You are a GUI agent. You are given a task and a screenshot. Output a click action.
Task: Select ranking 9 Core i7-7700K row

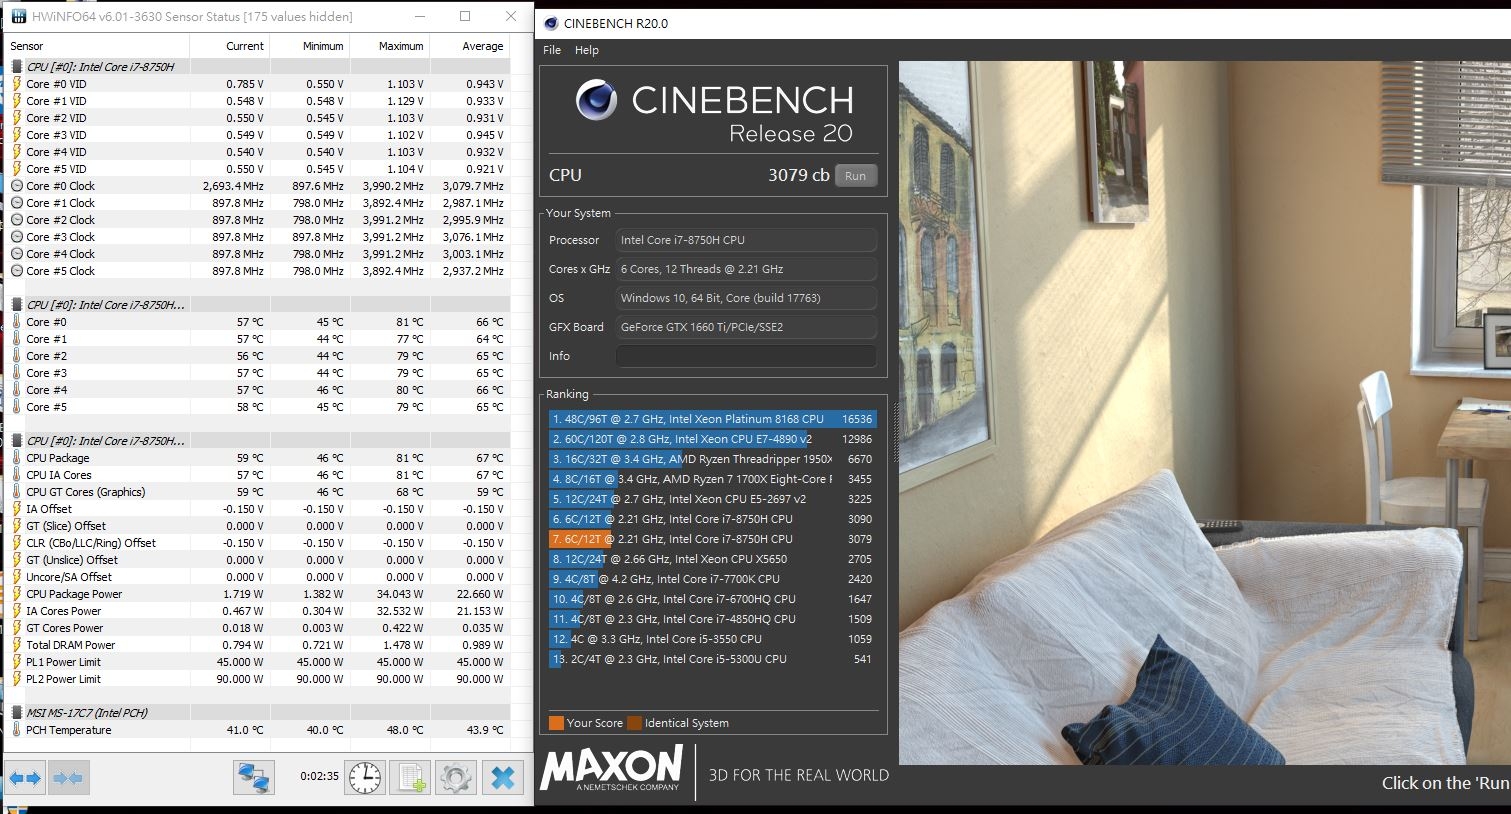pyautogui.click(x=712, y=579)
